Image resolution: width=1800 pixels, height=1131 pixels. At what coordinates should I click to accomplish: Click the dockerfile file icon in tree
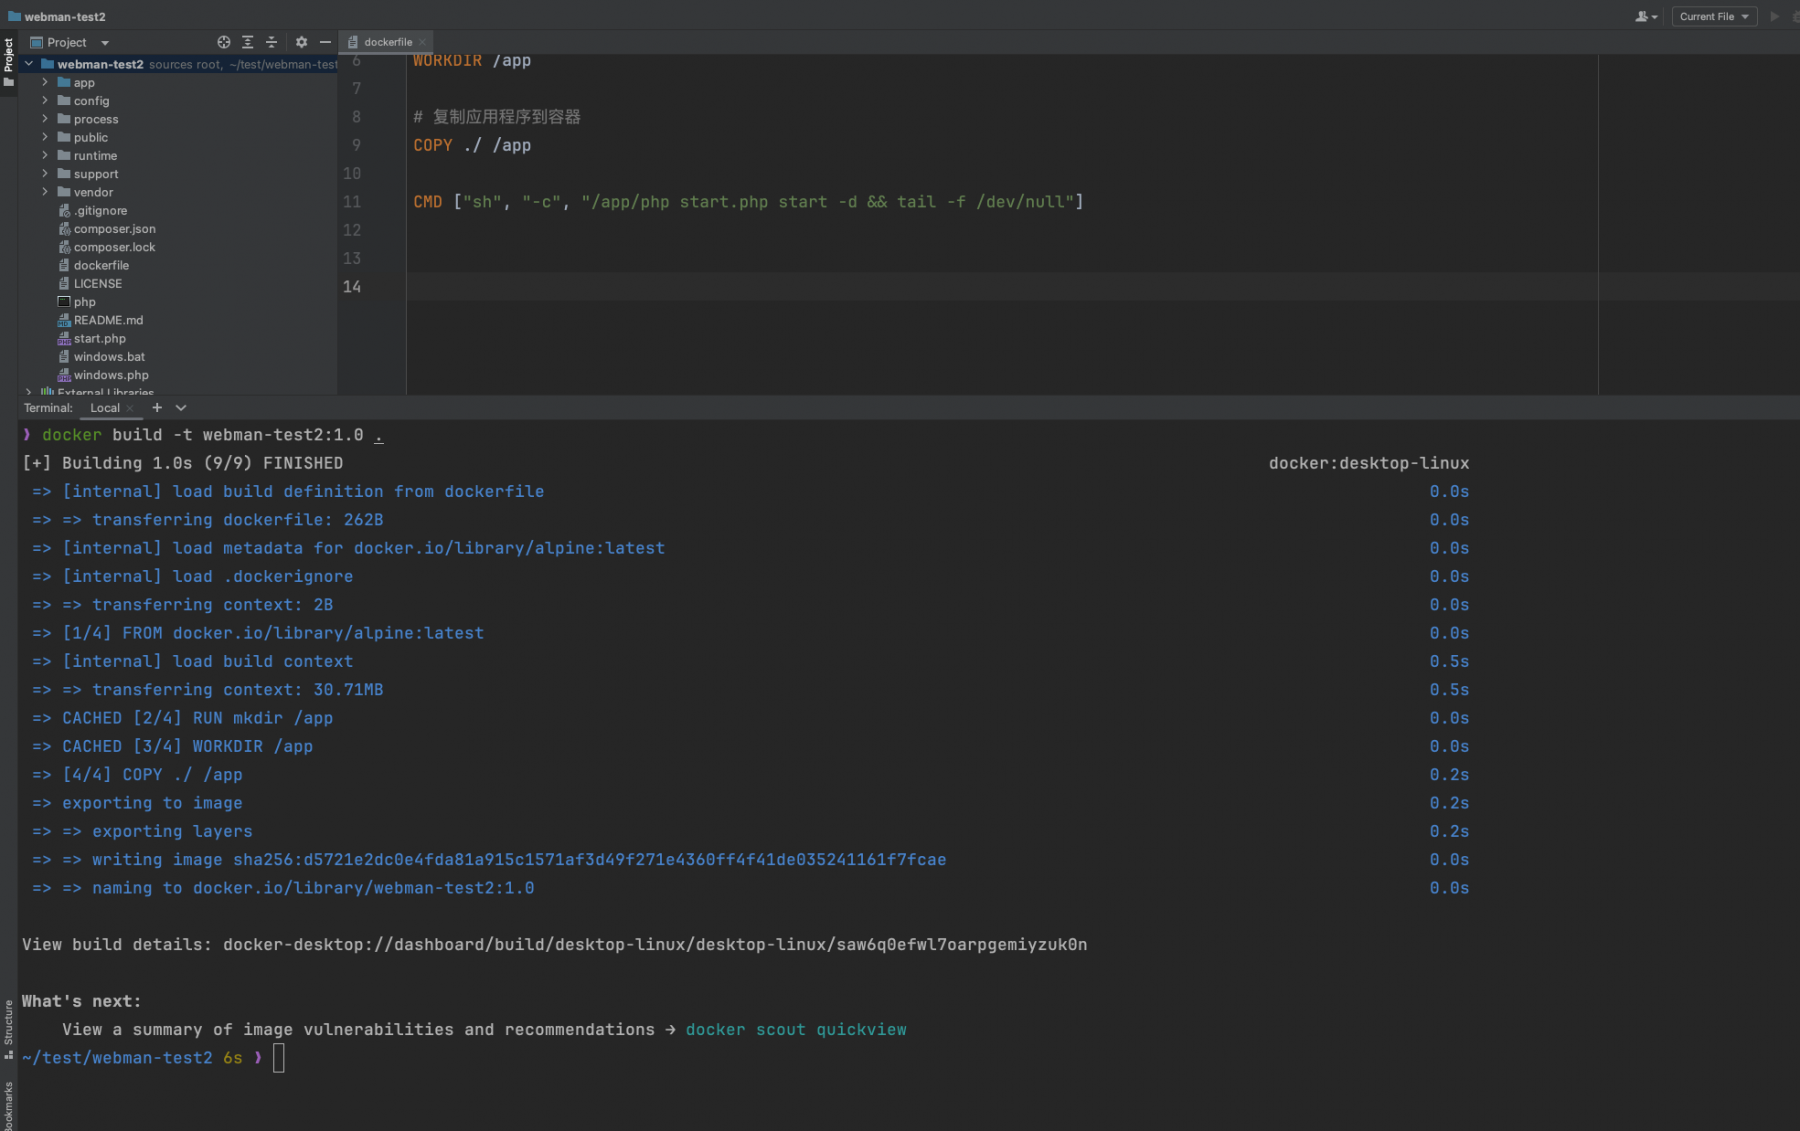pos(64,265)
